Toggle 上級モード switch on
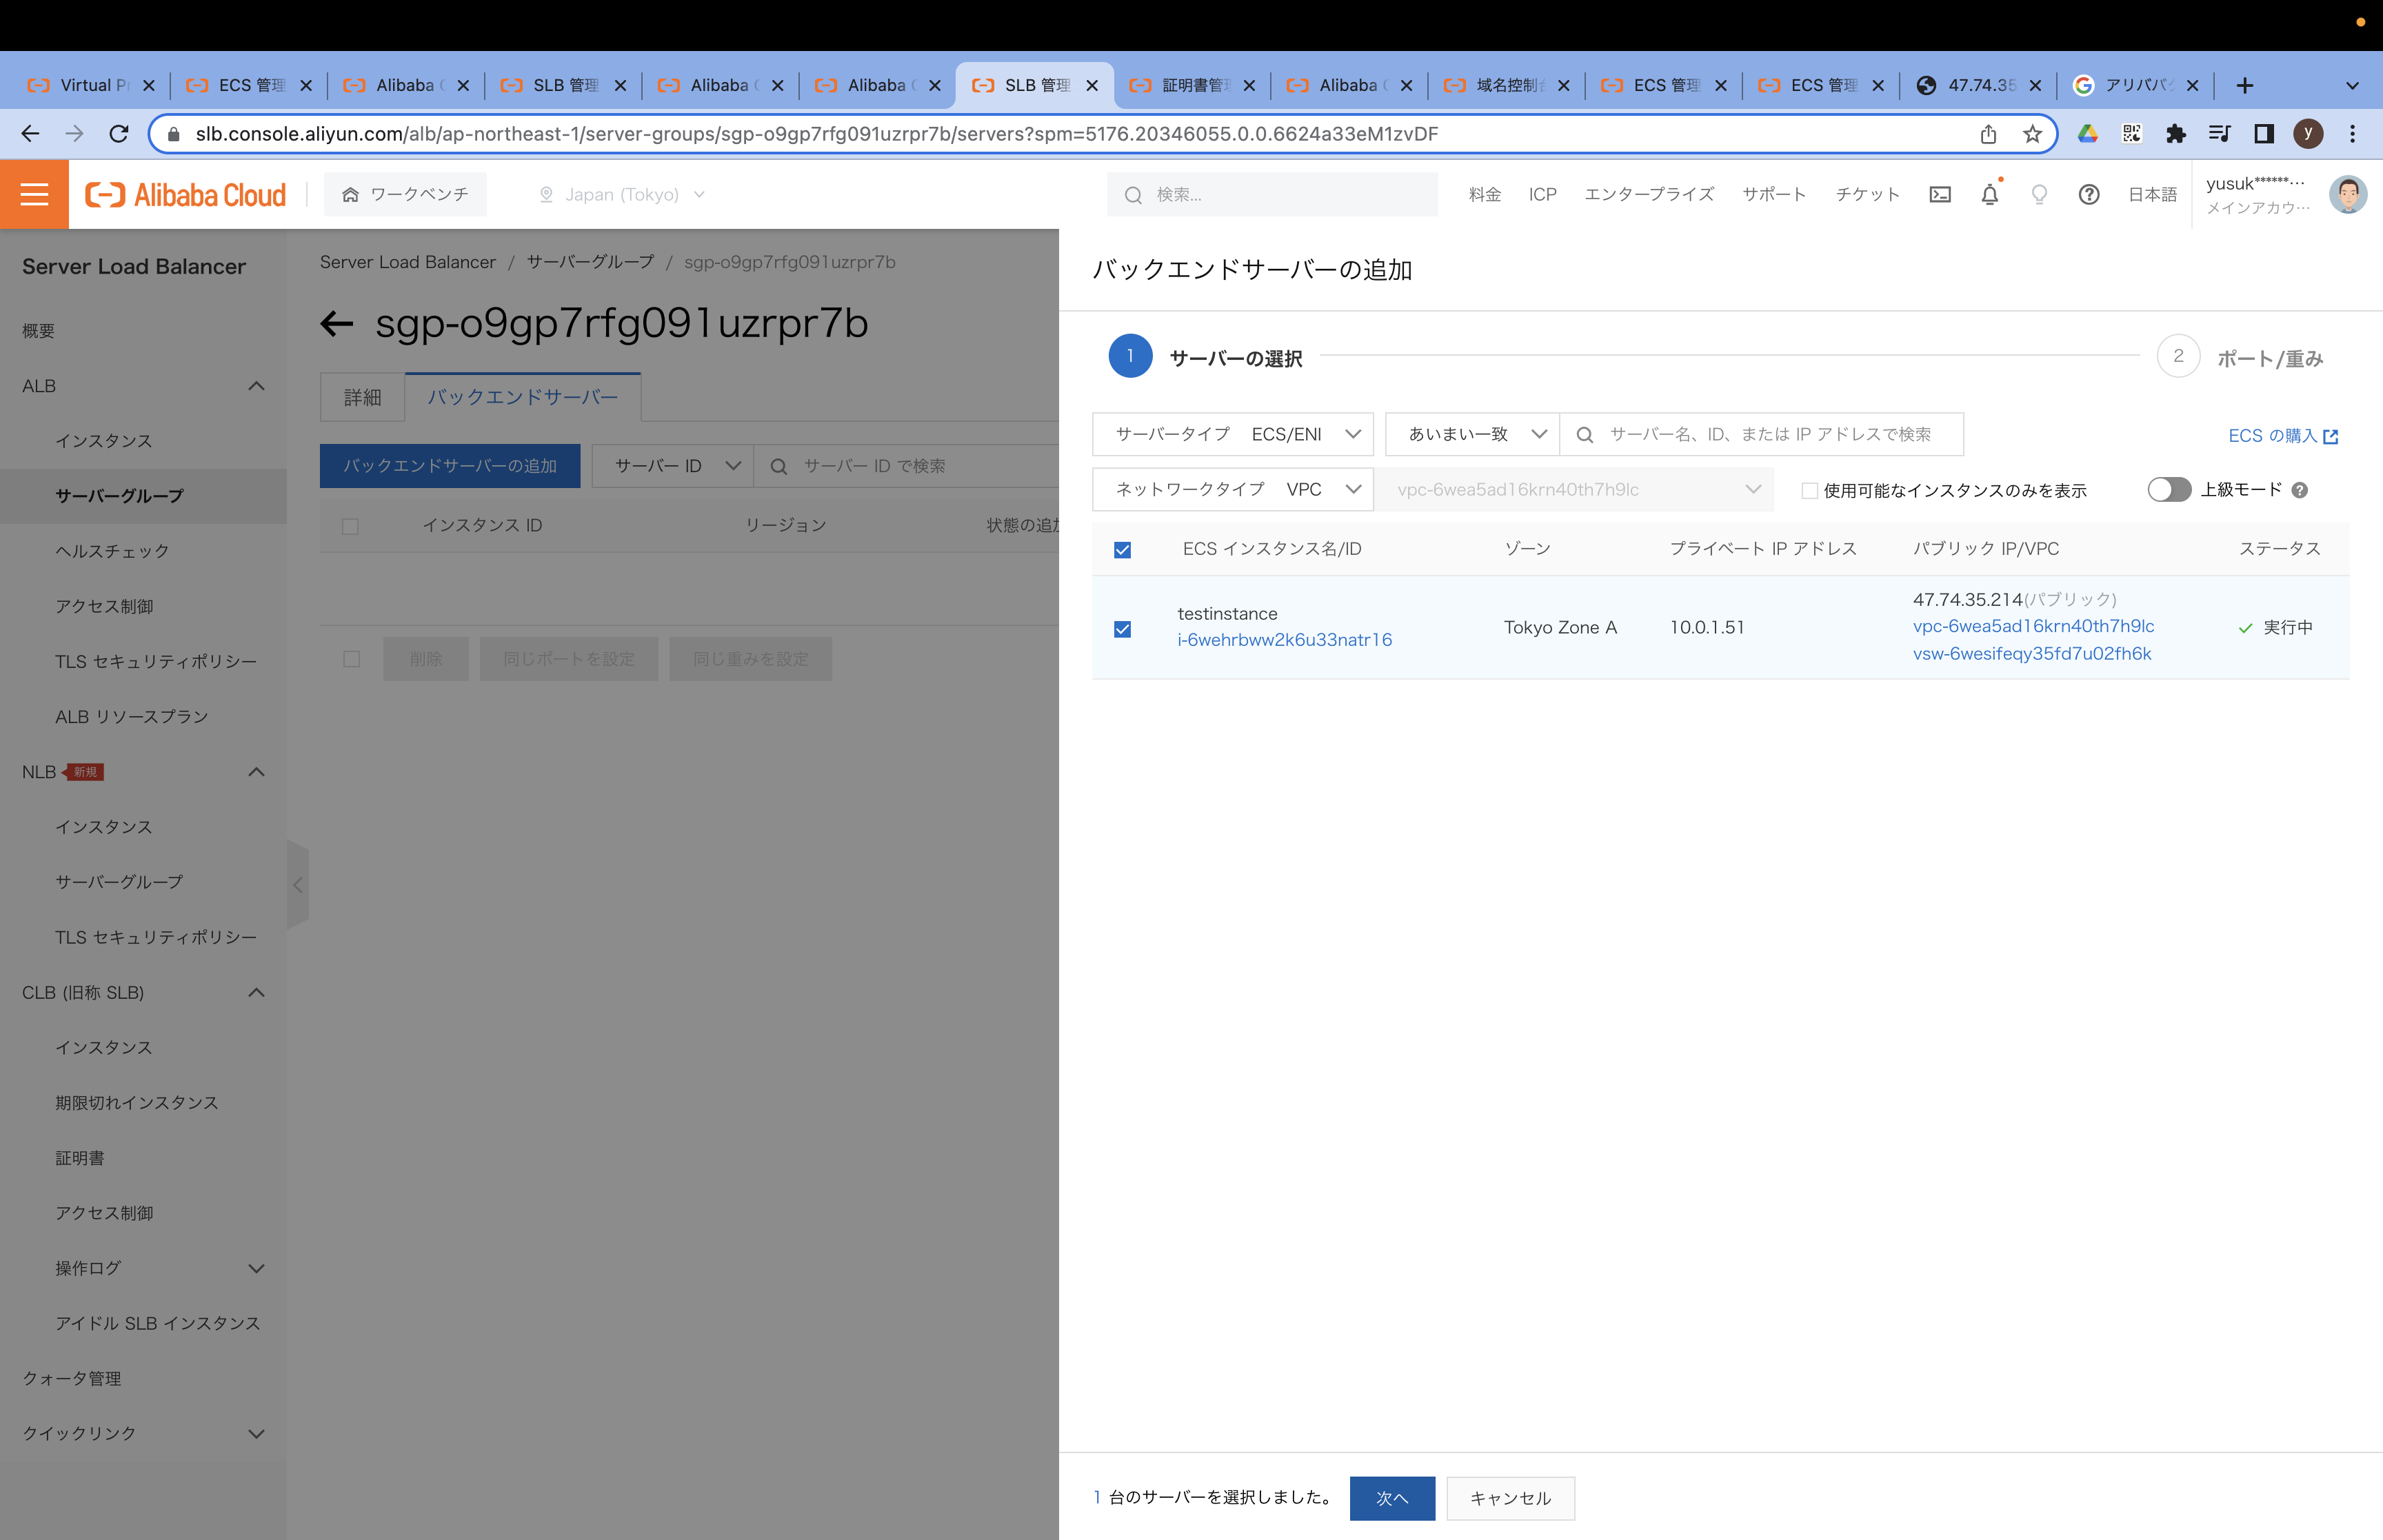This screenshot has width=2383, height=1540. click(x=2169, y=489)
